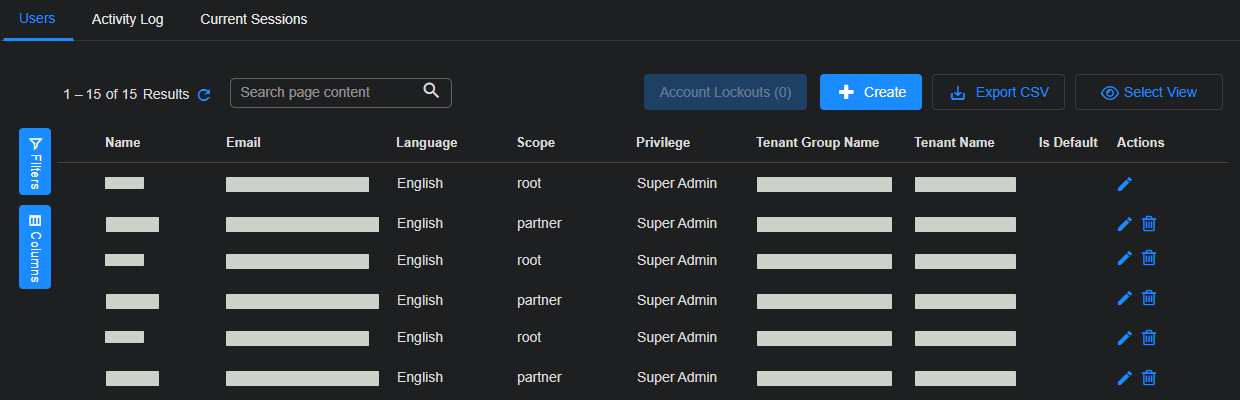Edit the user in the first row
The width and height of the screenshot is (1240, 400).
[1125, 184]
